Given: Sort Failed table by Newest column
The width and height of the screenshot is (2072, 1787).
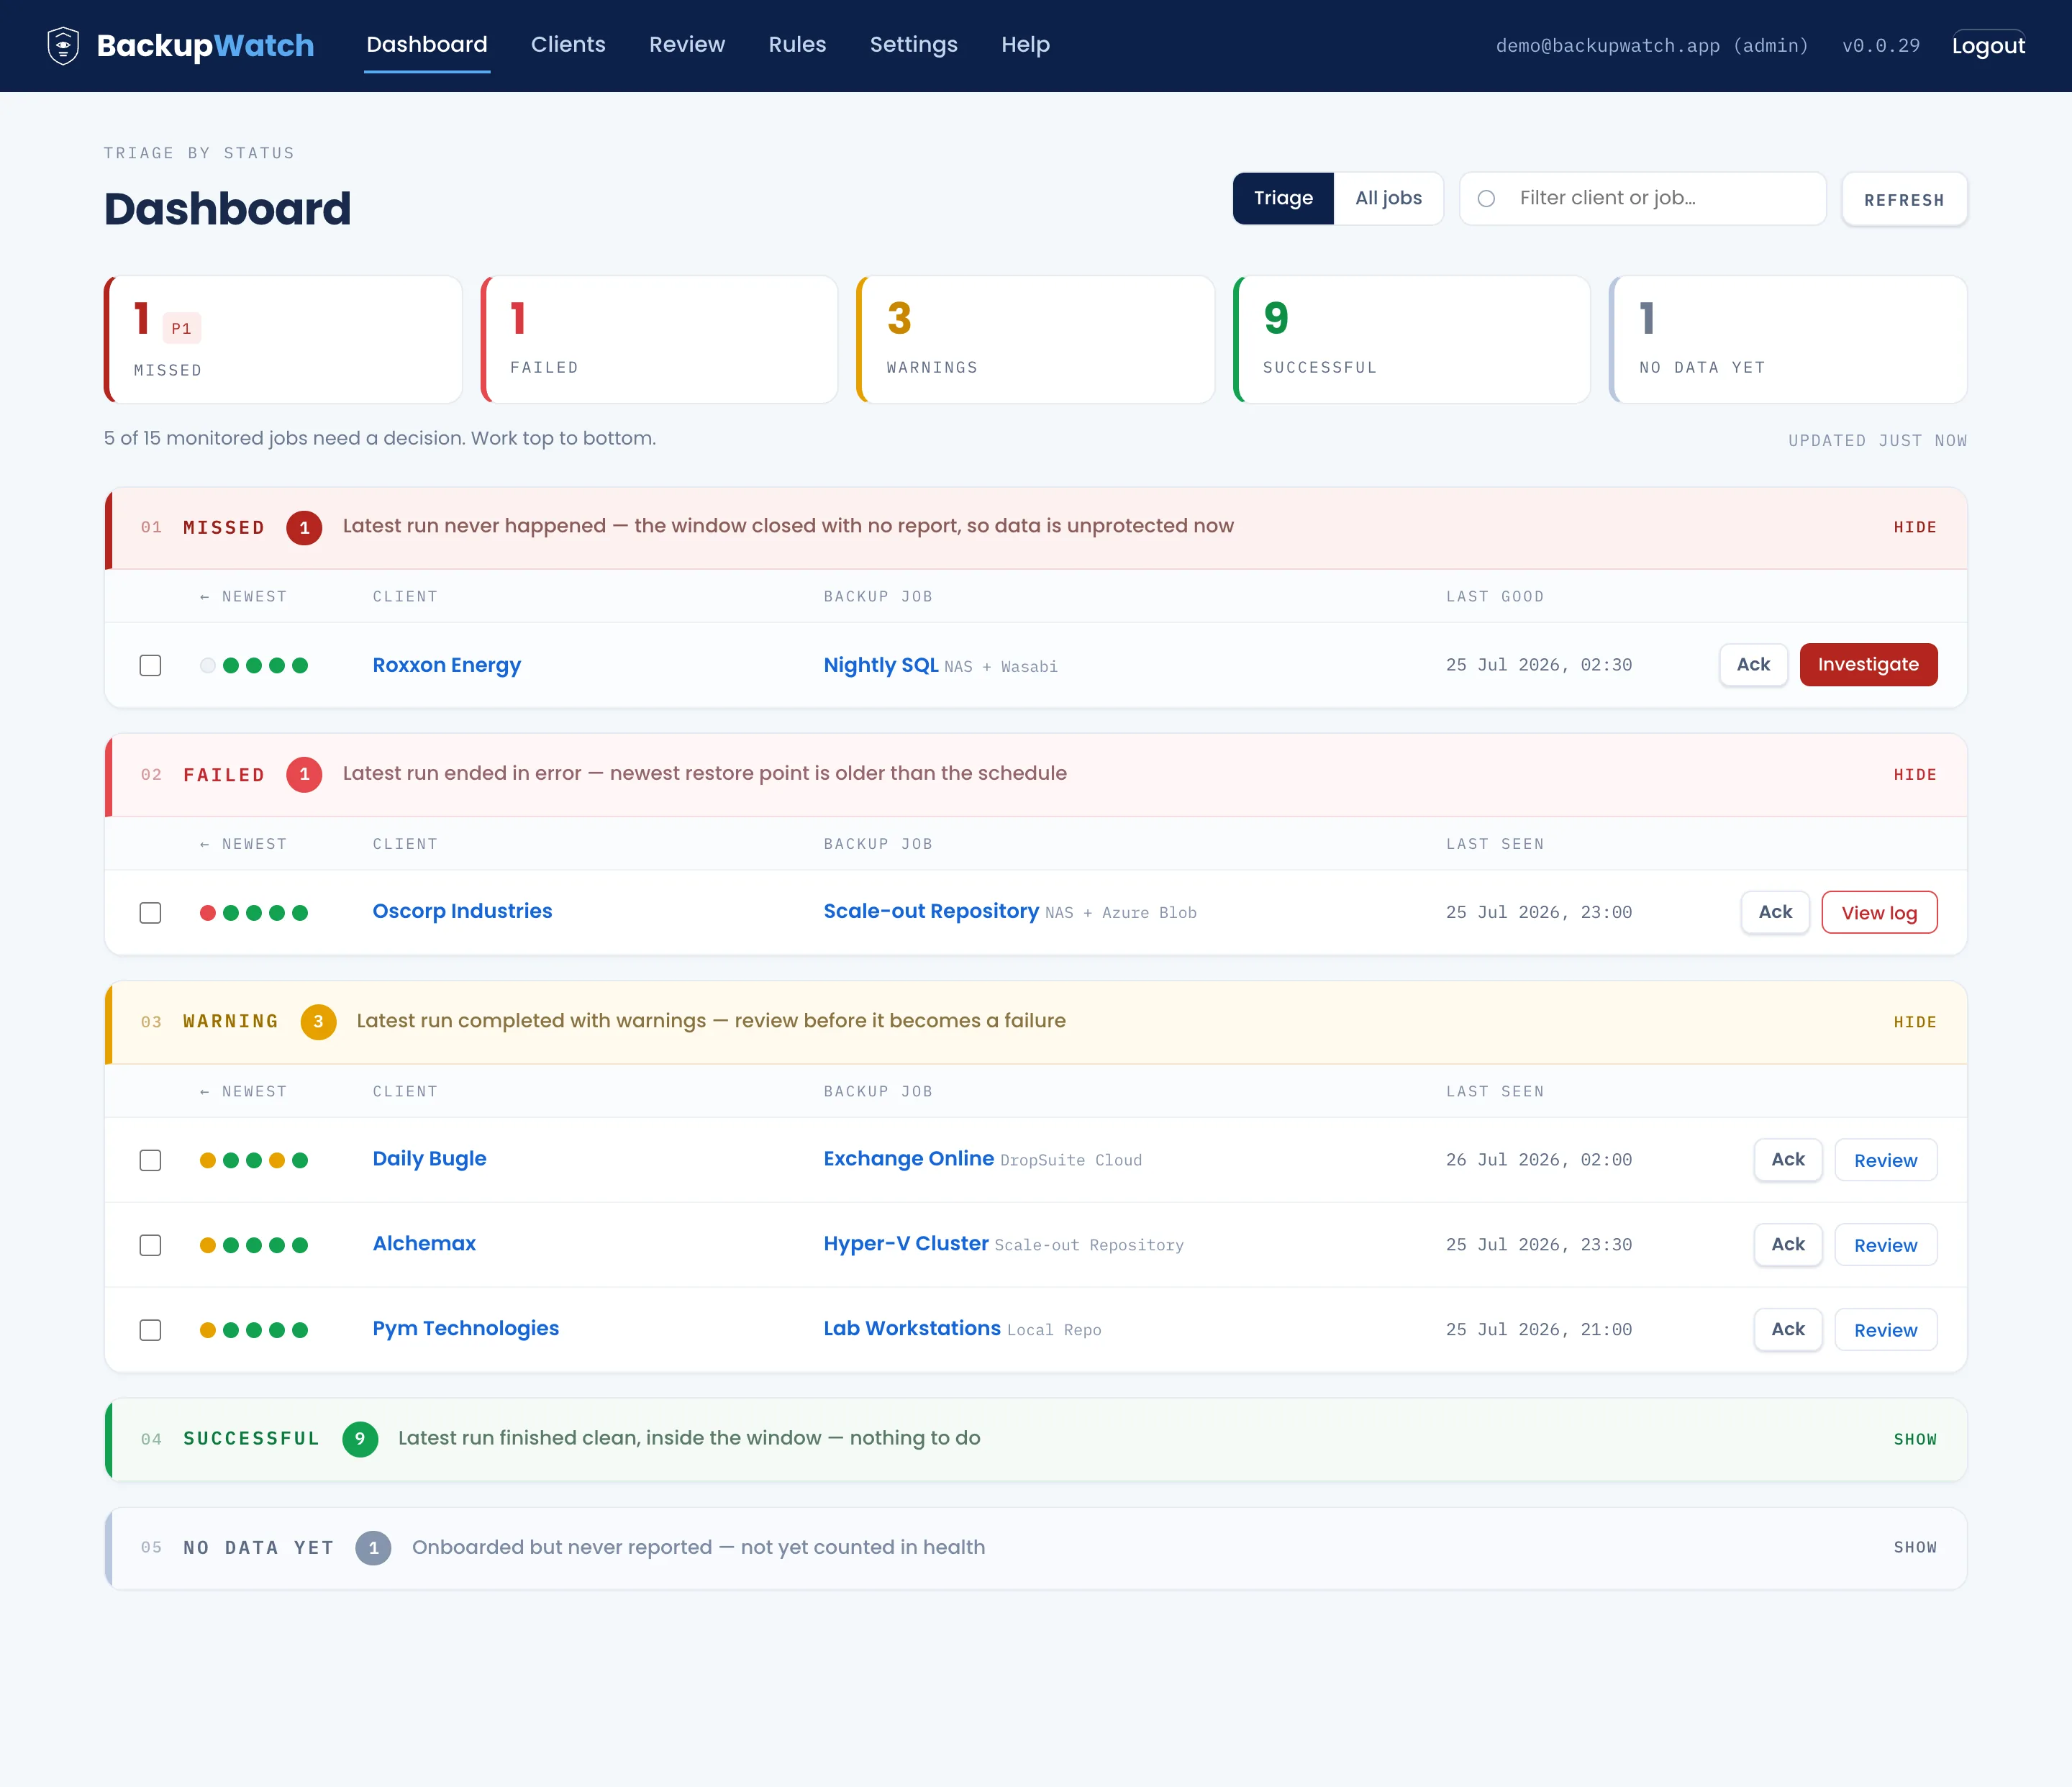Looking at the screenshot, I should [243, 843].
